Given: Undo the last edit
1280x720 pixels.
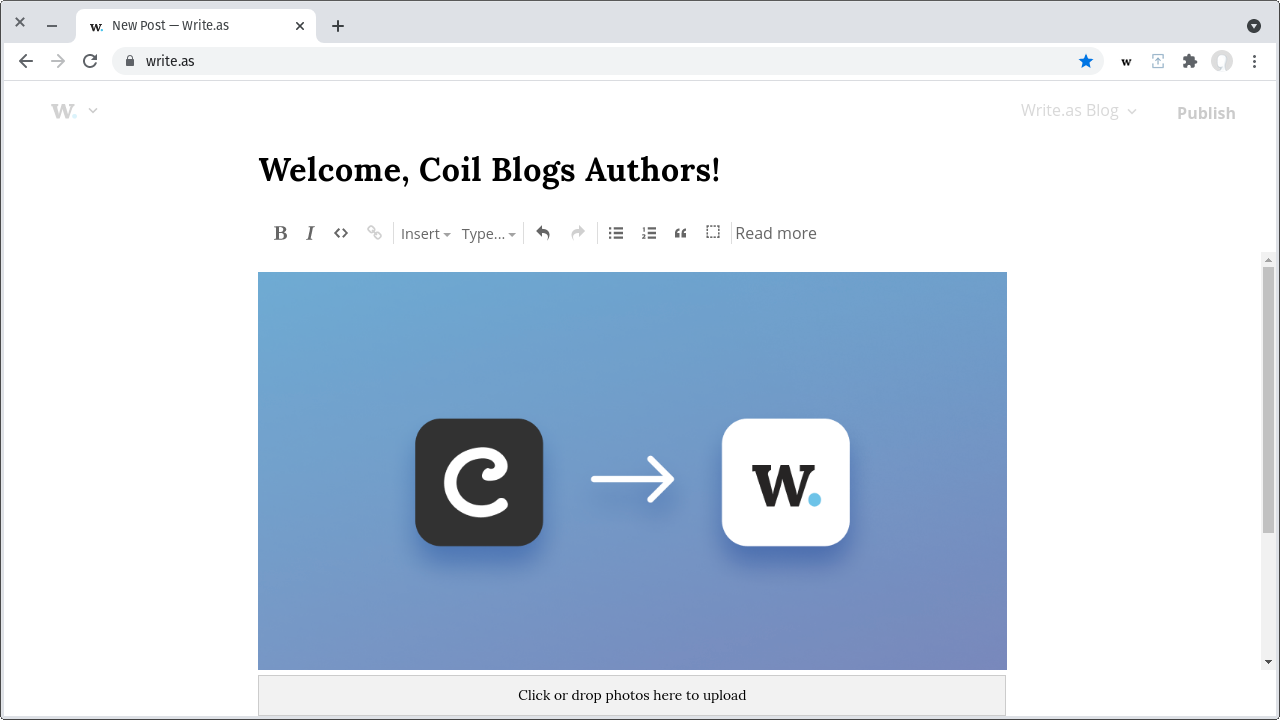Looking at the screenshot, I should click(543, 232).
